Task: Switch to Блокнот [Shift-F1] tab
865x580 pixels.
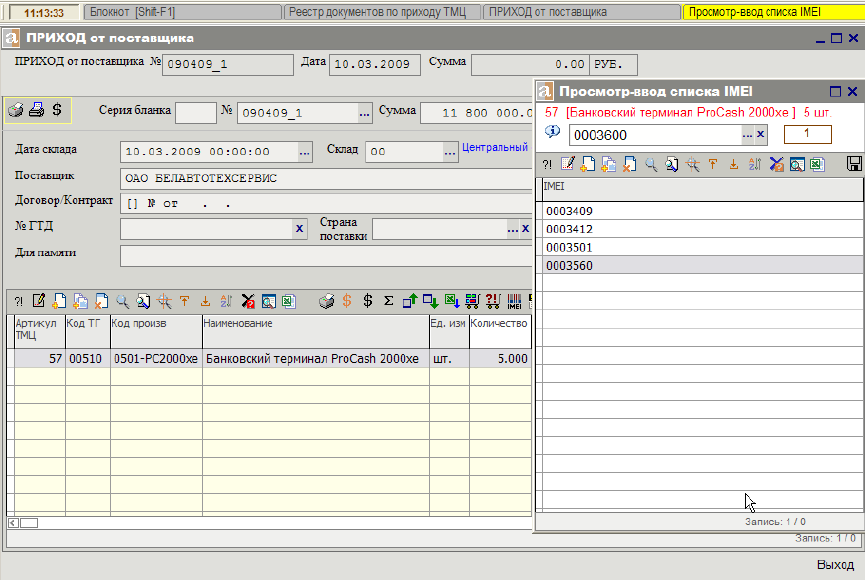Action: (x=183, y=12)
